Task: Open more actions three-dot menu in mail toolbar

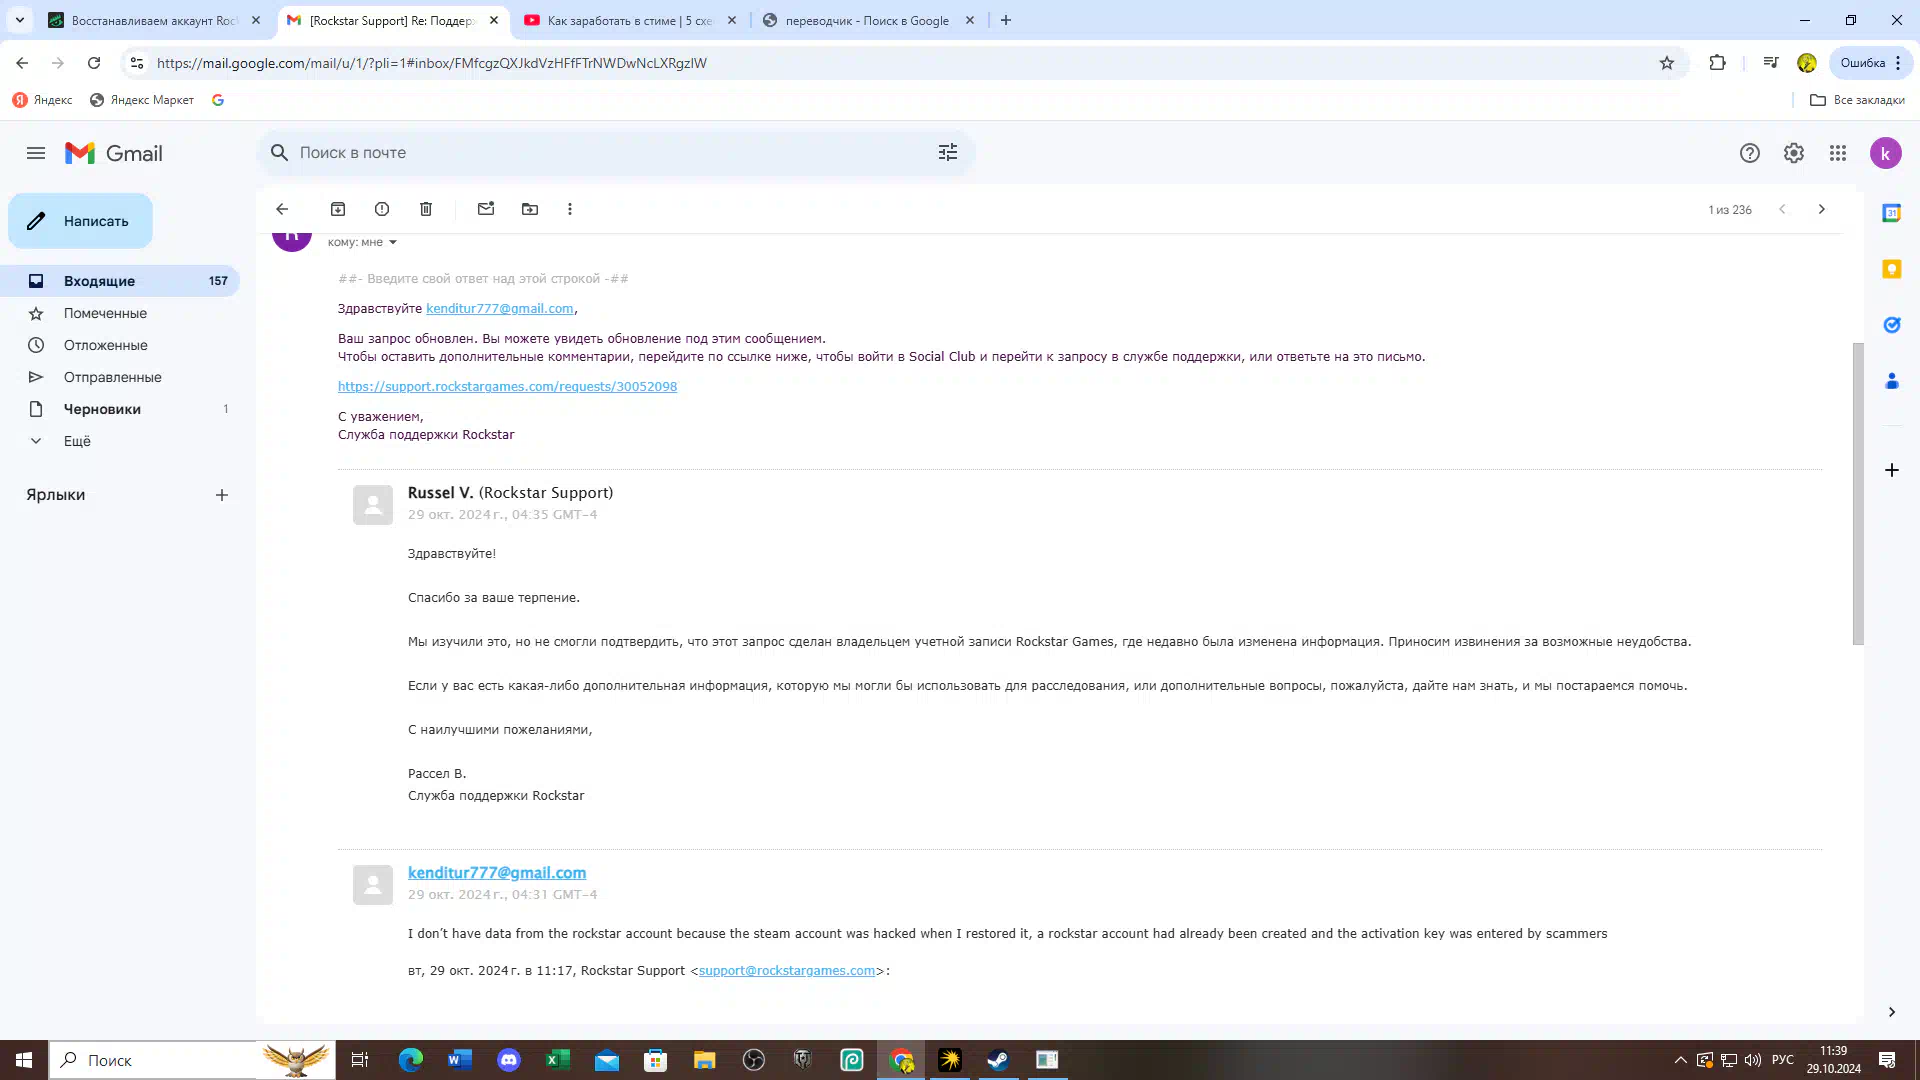Action: coord(570,209)
